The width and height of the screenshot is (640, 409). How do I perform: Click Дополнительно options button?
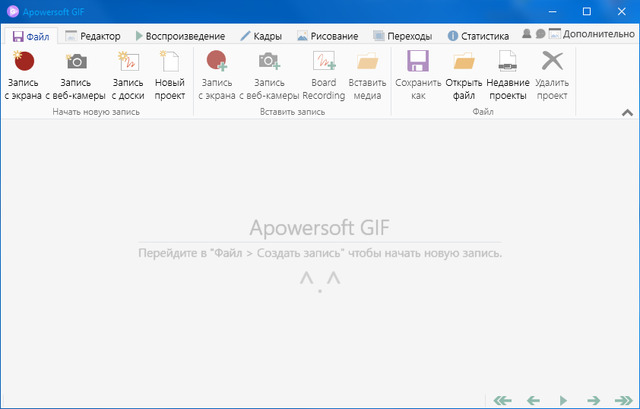pyautogui.click(x=592, y=34)
